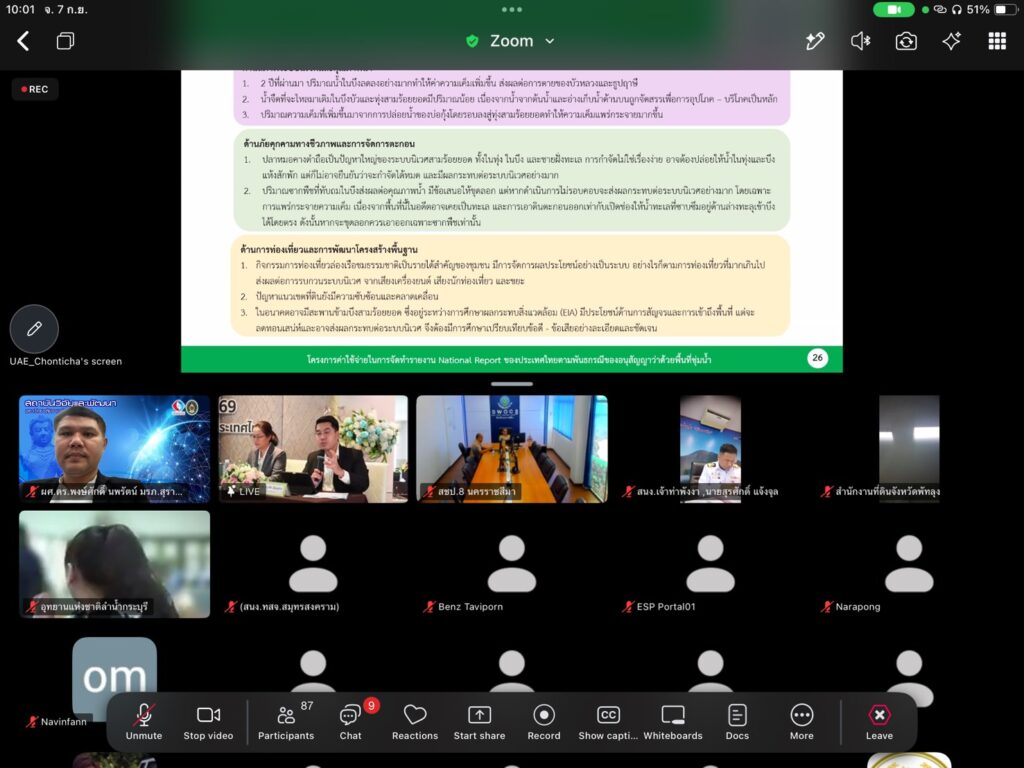Go back using the top-left arrow
The image size is (1024, 768).
pyautogui.click(x=23, y=41)
